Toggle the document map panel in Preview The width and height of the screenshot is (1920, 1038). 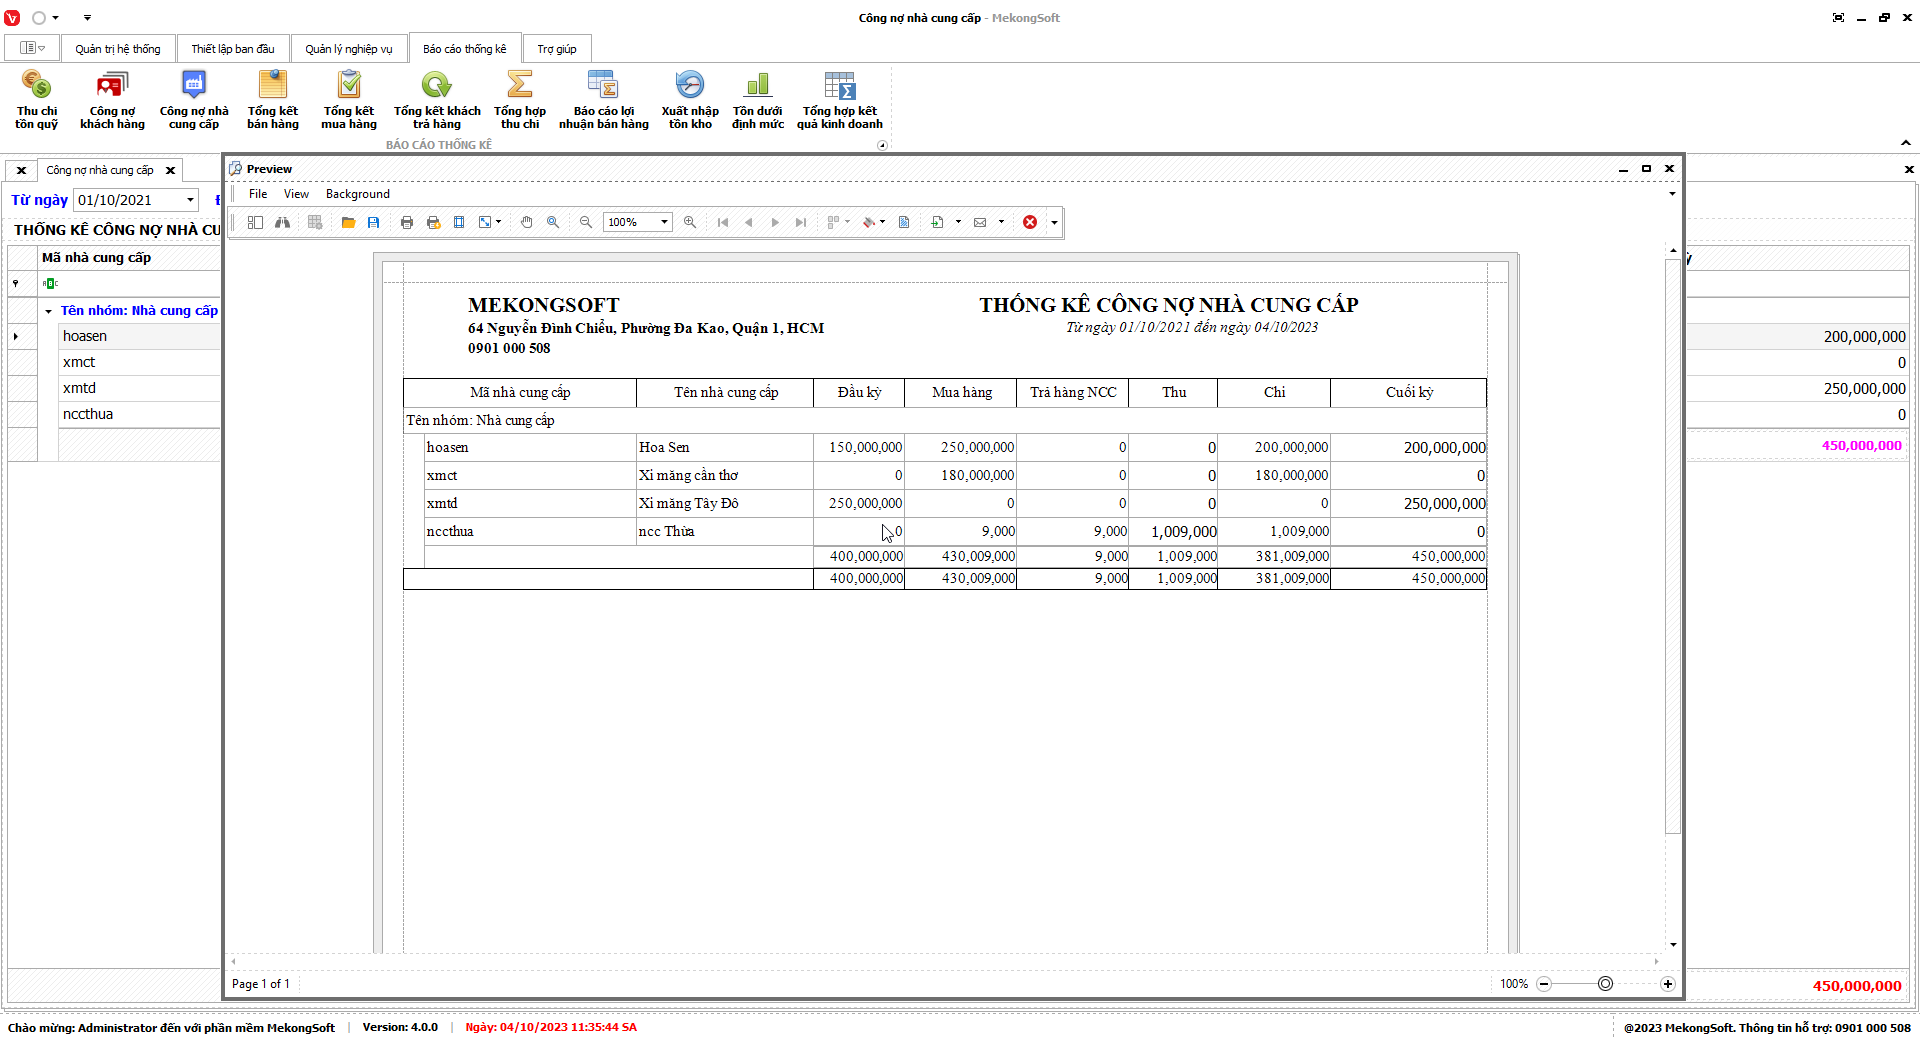[x=255, y=222]
